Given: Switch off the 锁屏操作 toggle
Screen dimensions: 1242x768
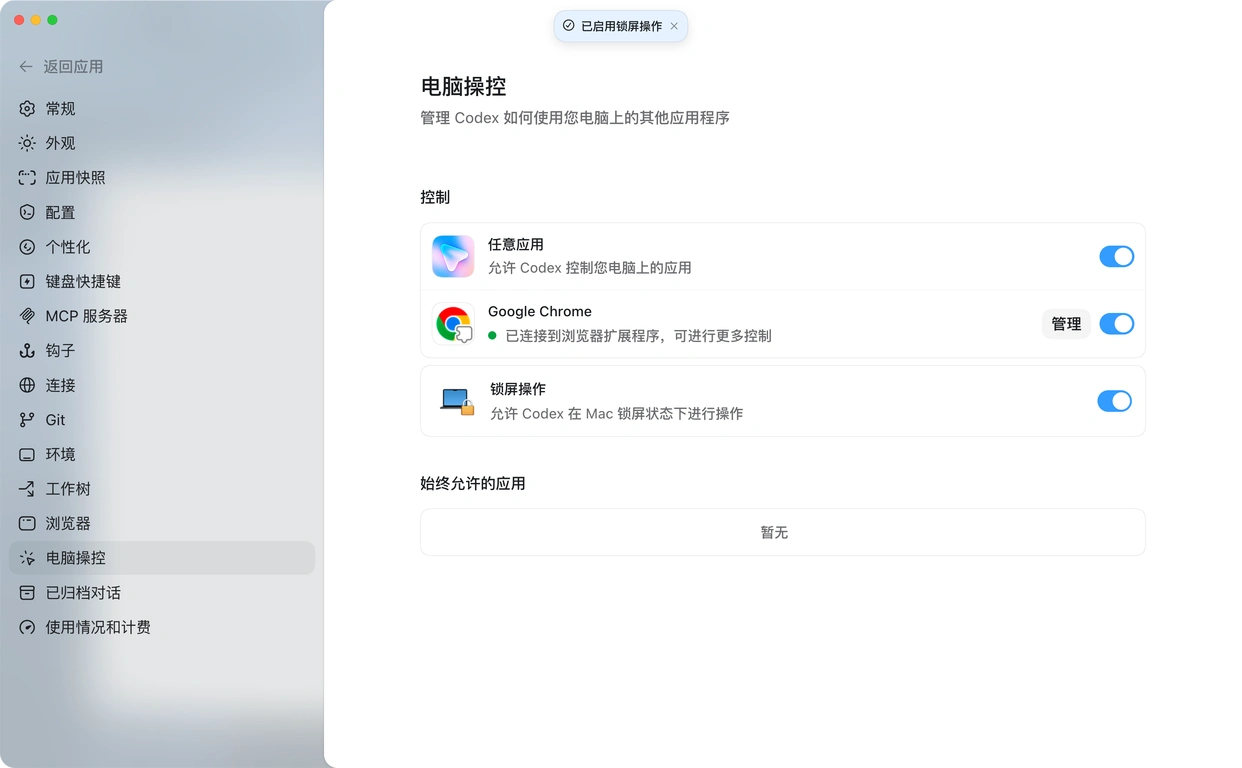Looking at the screenshot, I should [x=1114, y=401].
